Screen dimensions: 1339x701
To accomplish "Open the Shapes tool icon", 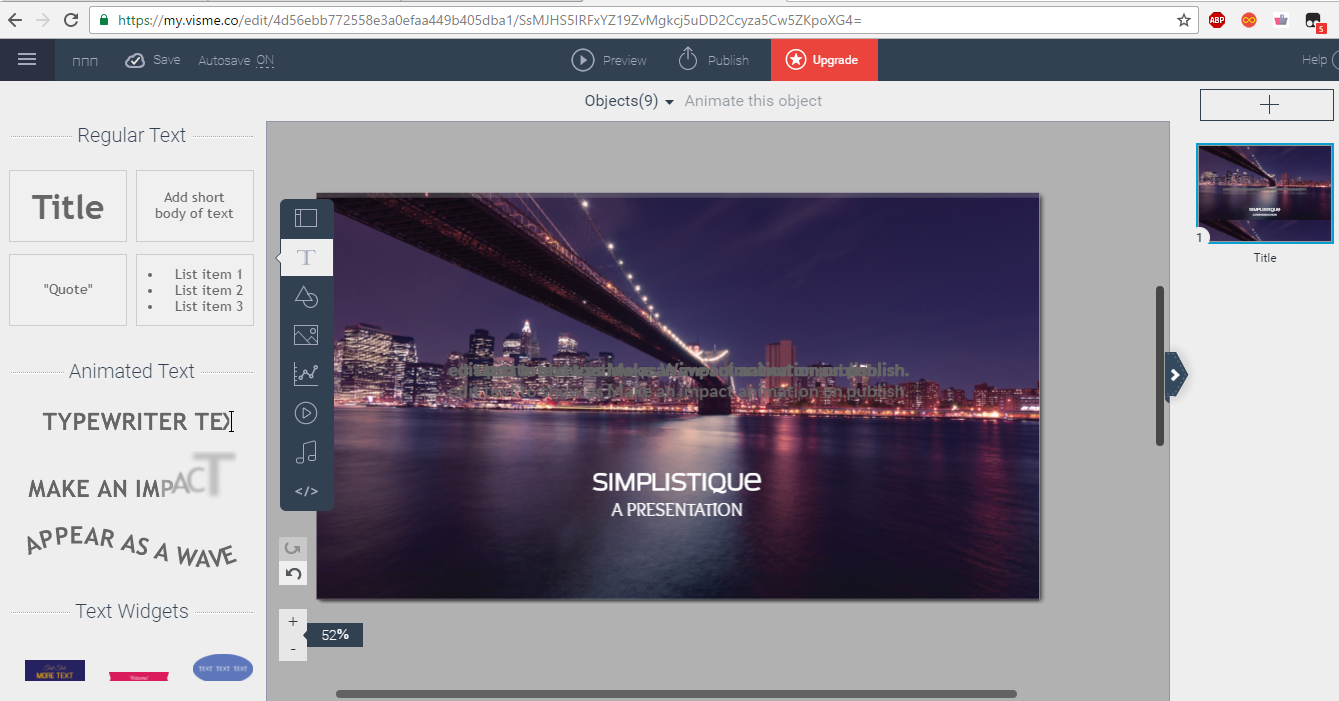I will tap(306, 296).
